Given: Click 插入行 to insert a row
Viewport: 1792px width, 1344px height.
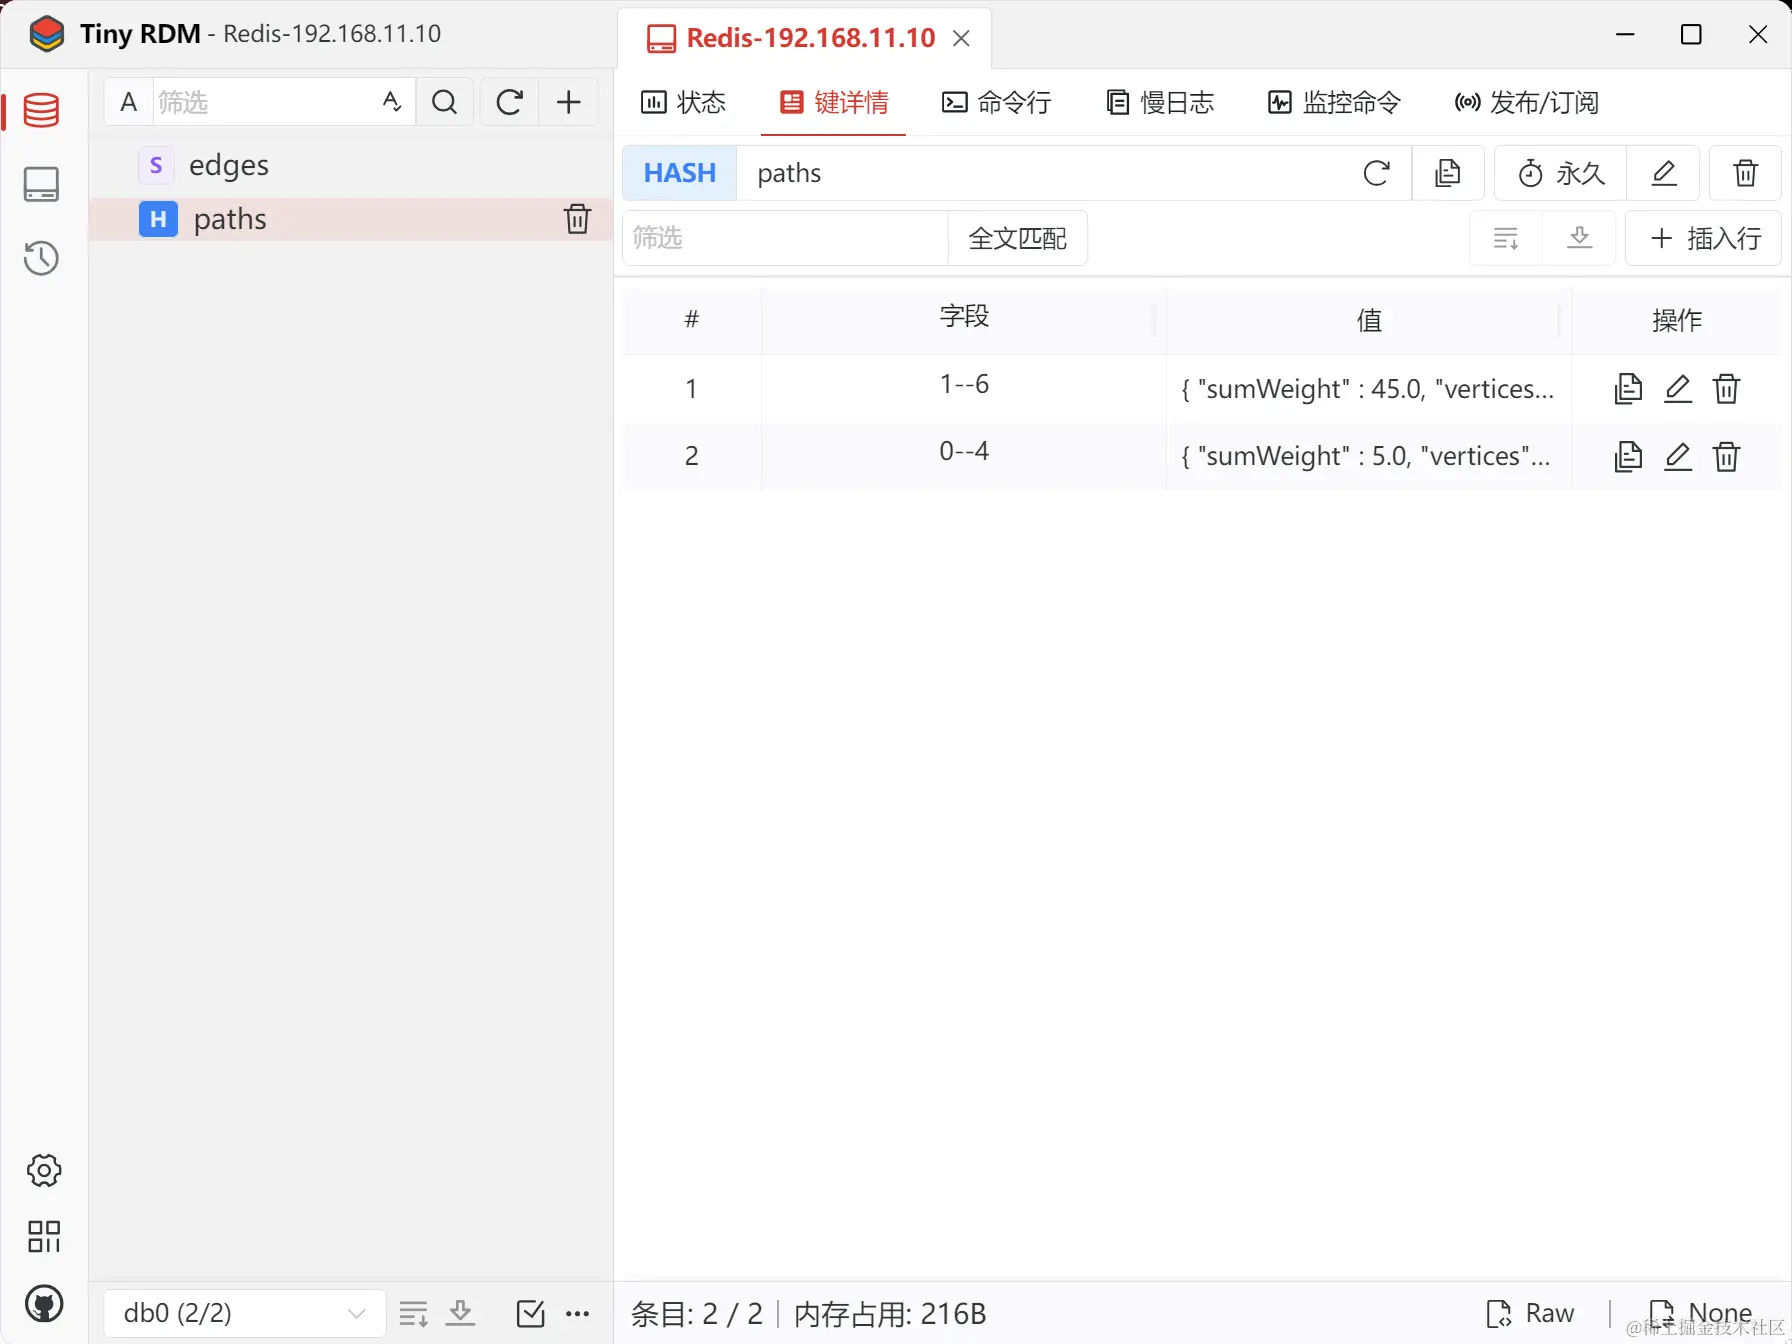Looking at the screenshot, I should tap(1704, 238).
